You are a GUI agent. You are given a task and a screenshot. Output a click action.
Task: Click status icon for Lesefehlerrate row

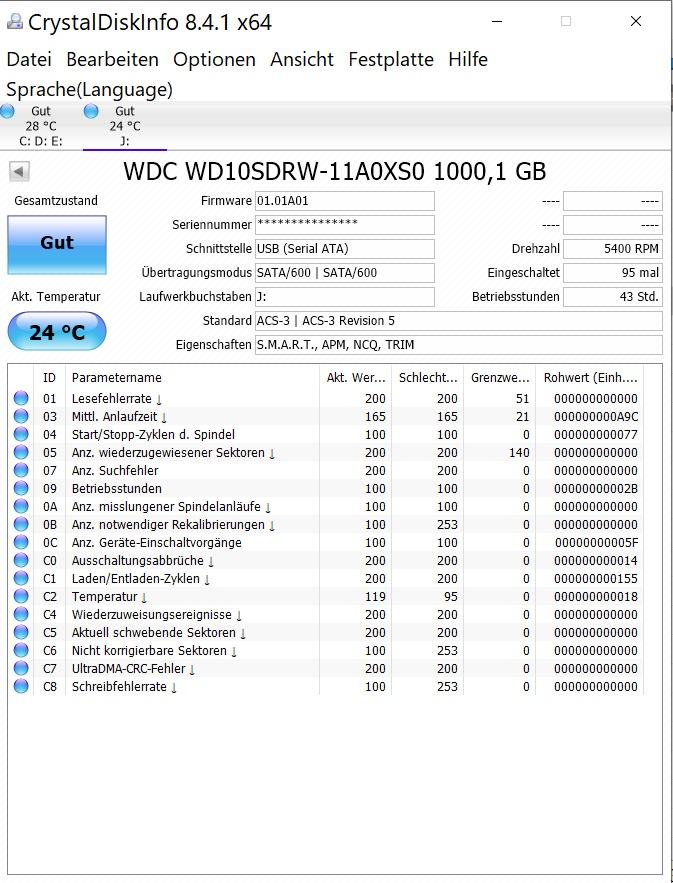point(21,398)
